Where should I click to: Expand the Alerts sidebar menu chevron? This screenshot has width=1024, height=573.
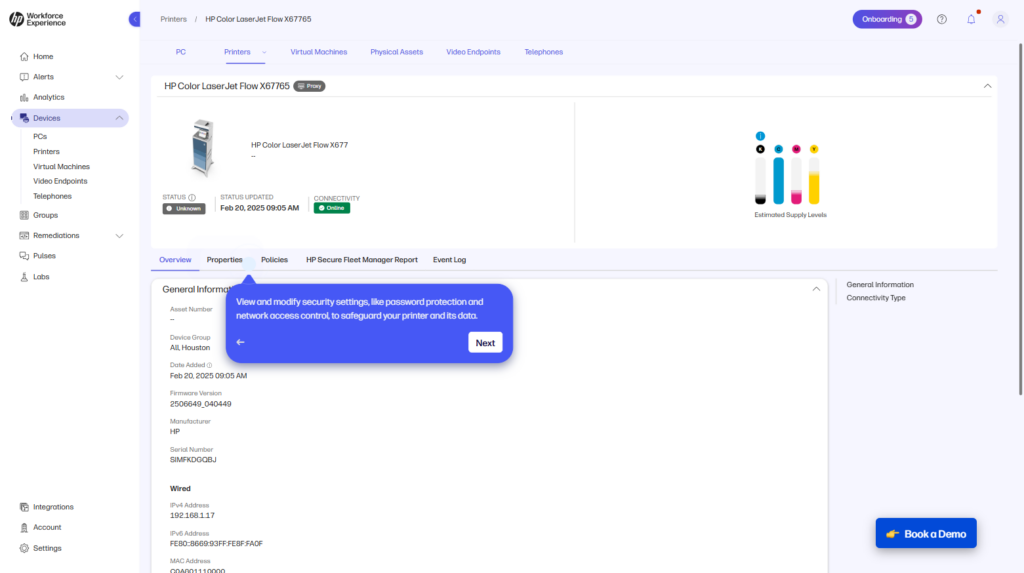pos(119,77)
